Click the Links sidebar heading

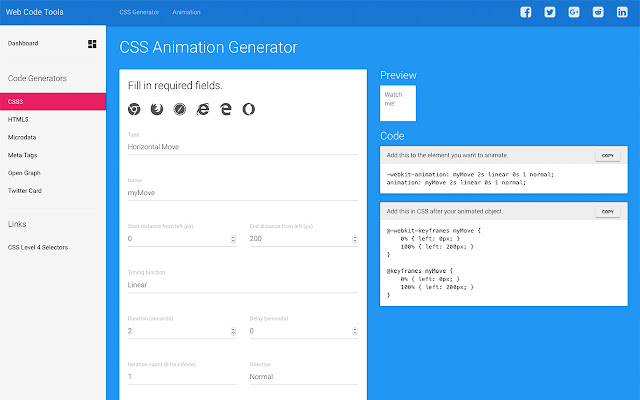pyautogui.click(x=17, y=224)
